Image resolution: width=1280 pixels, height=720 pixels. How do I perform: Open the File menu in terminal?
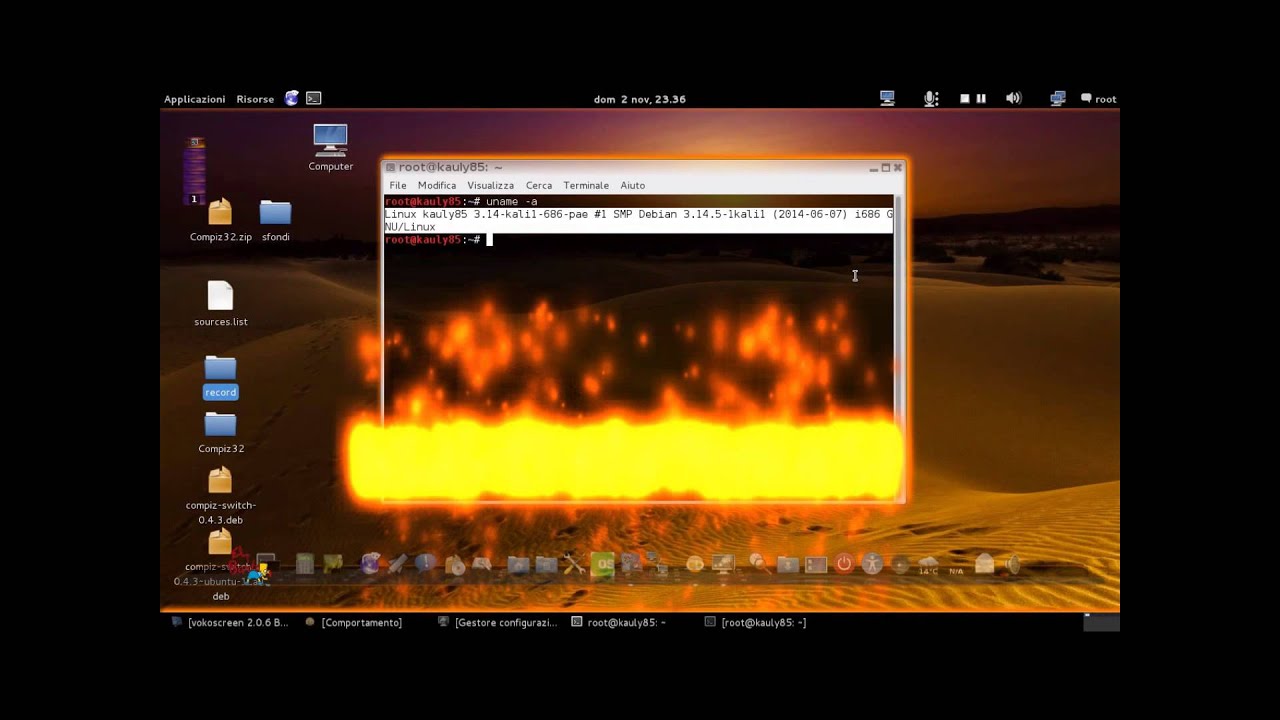[398, 185]
